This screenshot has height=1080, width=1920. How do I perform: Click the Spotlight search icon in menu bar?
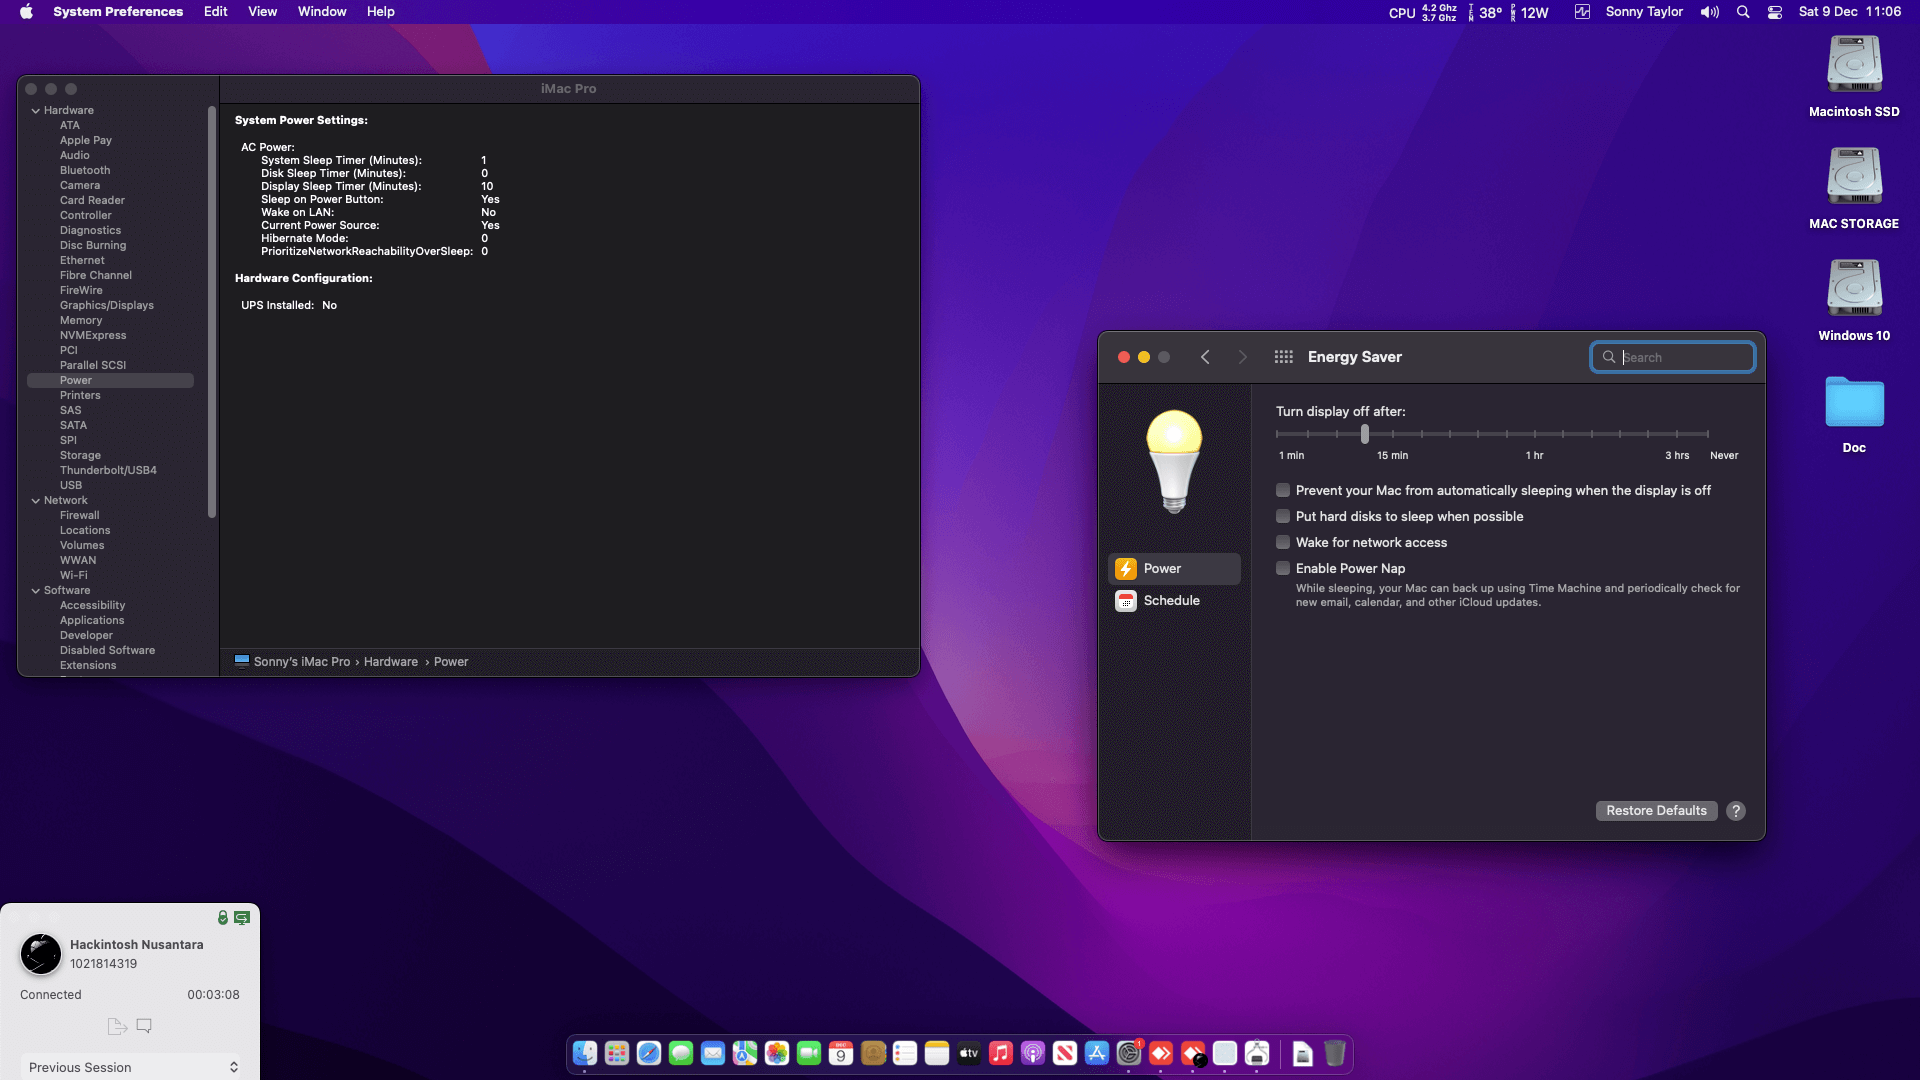(1743, 12)
